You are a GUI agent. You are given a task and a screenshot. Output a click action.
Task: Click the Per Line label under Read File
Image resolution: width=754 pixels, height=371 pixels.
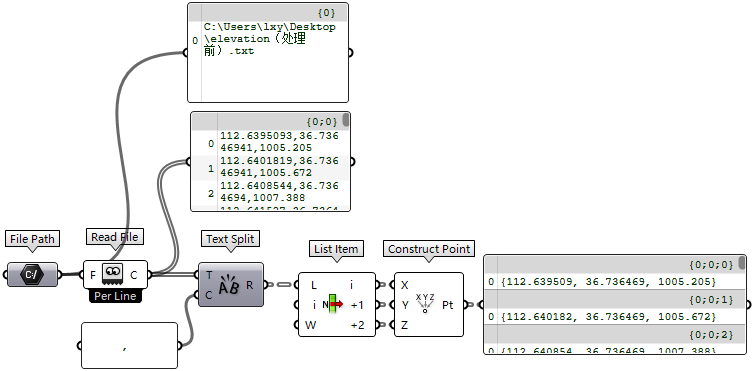pyautogui.click(x=115, y=297)
